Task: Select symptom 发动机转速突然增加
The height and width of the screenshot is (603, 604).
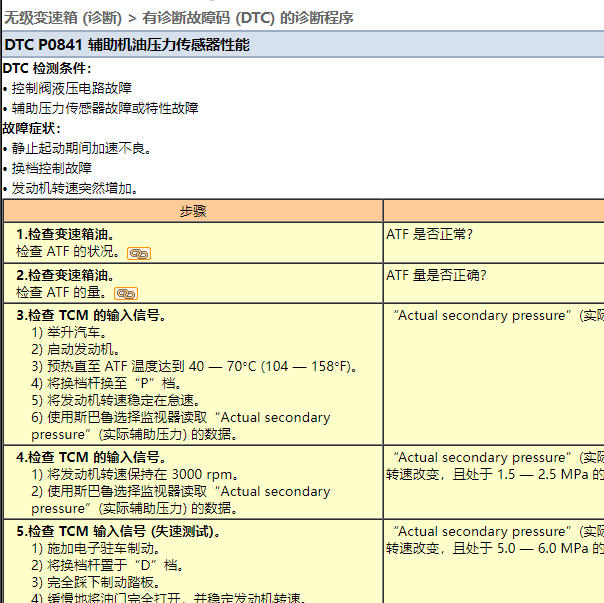Action: pyautogui.click(x=75, y=188)
